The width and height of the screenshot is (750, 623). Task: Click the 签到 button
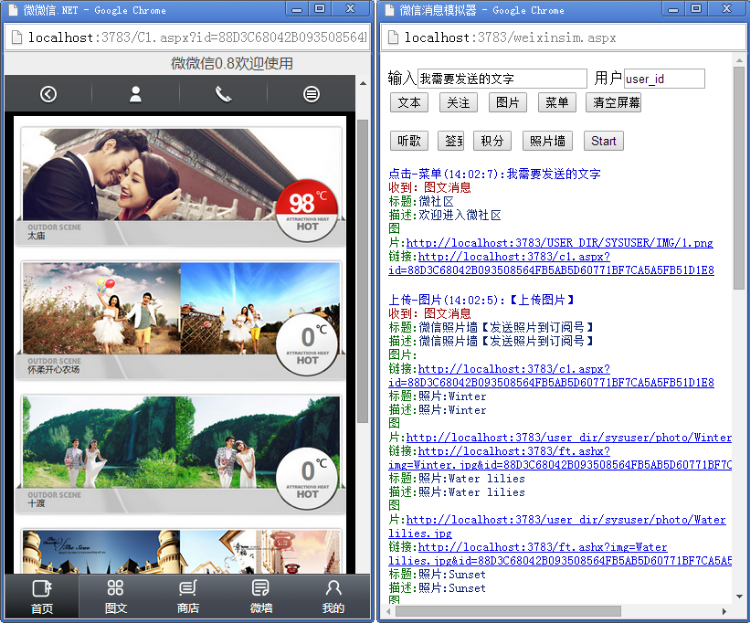tap(451, 141)
